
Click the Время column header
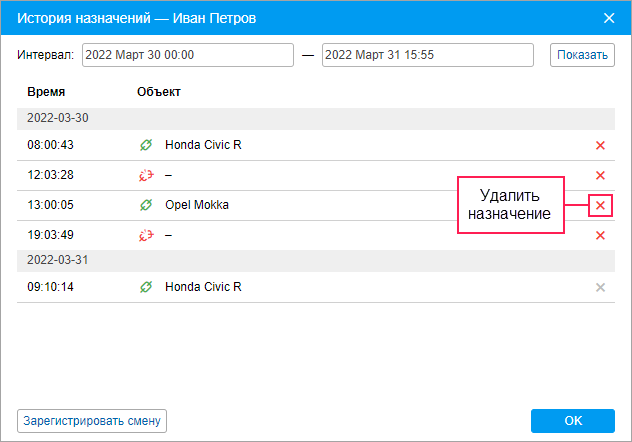(x=46, y=92)
